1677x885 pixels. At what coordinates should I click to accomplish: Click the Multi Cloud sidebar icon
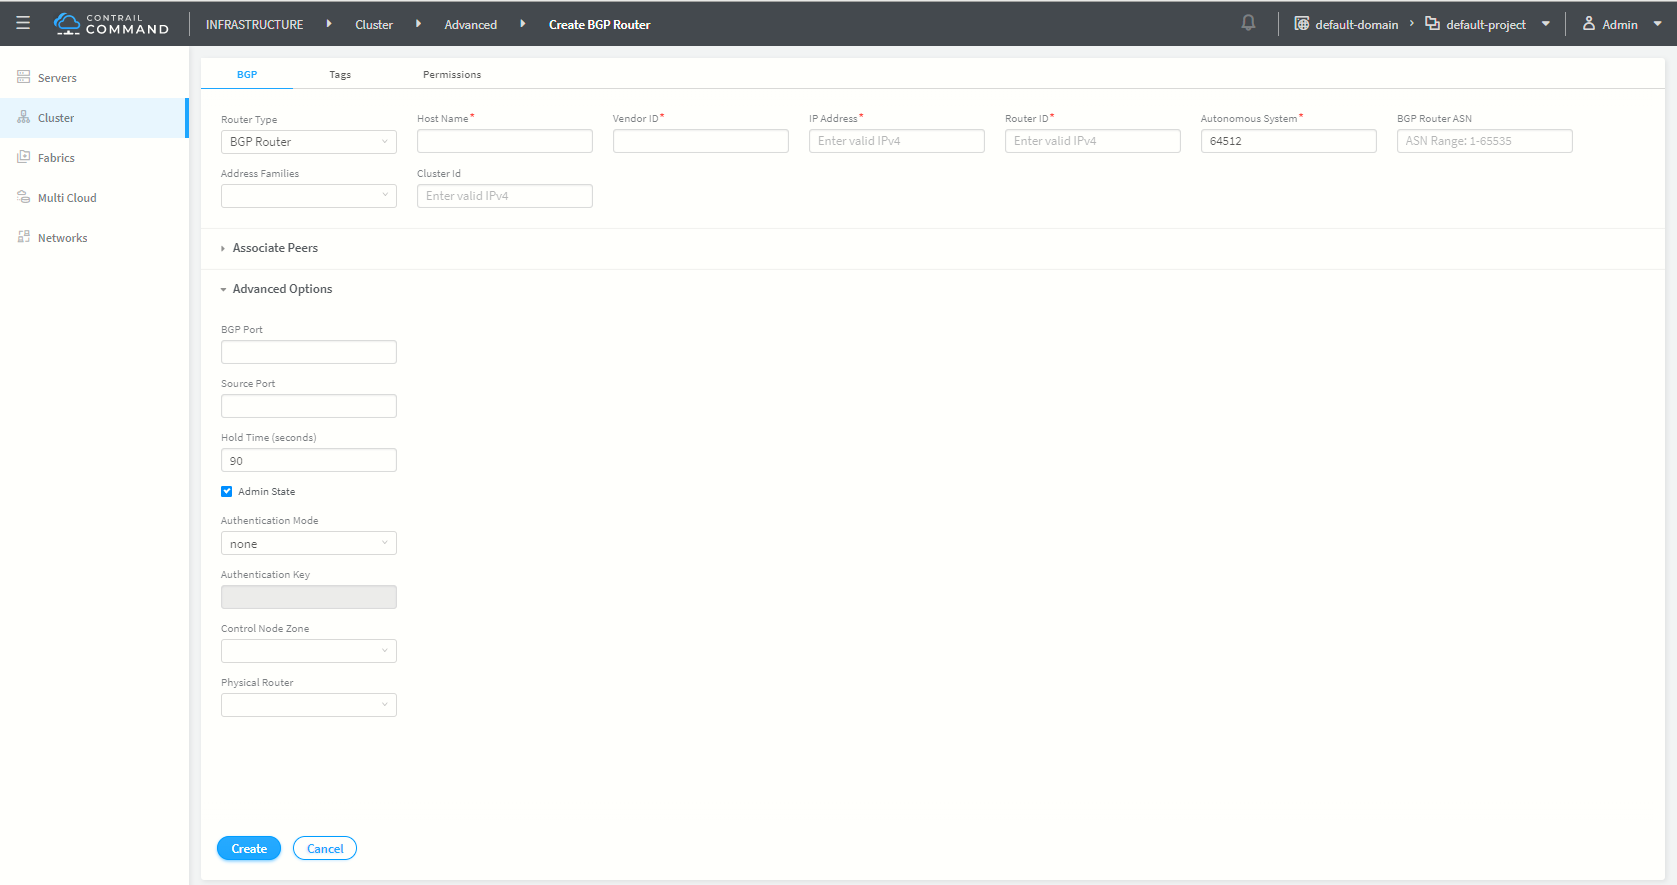pos(24,197)
